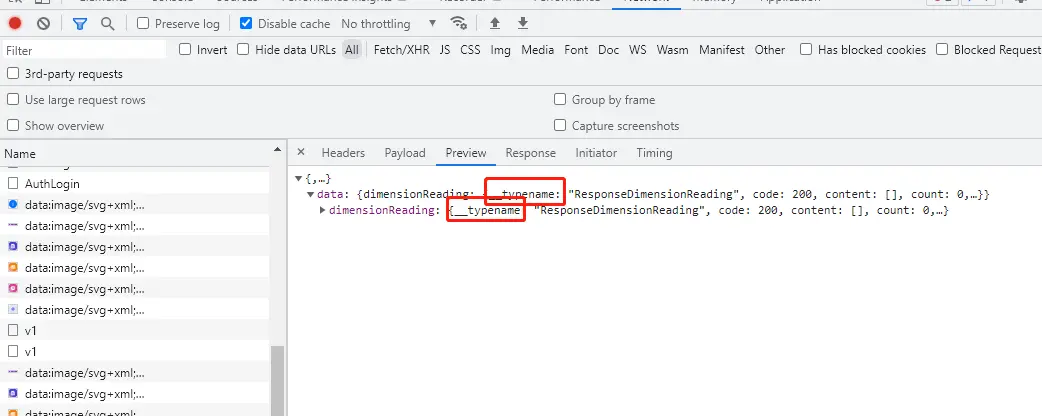The image size is (1042, 416).
Task: Click into the Filter text field
Action: (85, 50)
